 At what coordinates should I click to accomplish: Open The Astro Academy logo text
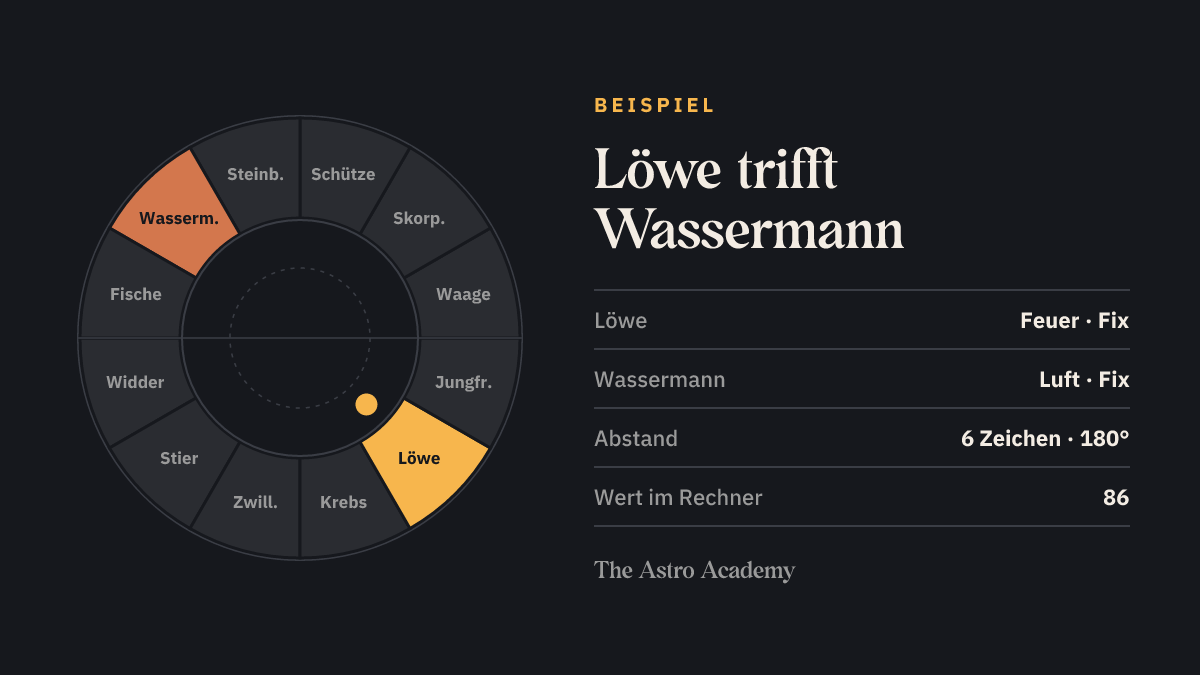(x=694, y=570)
